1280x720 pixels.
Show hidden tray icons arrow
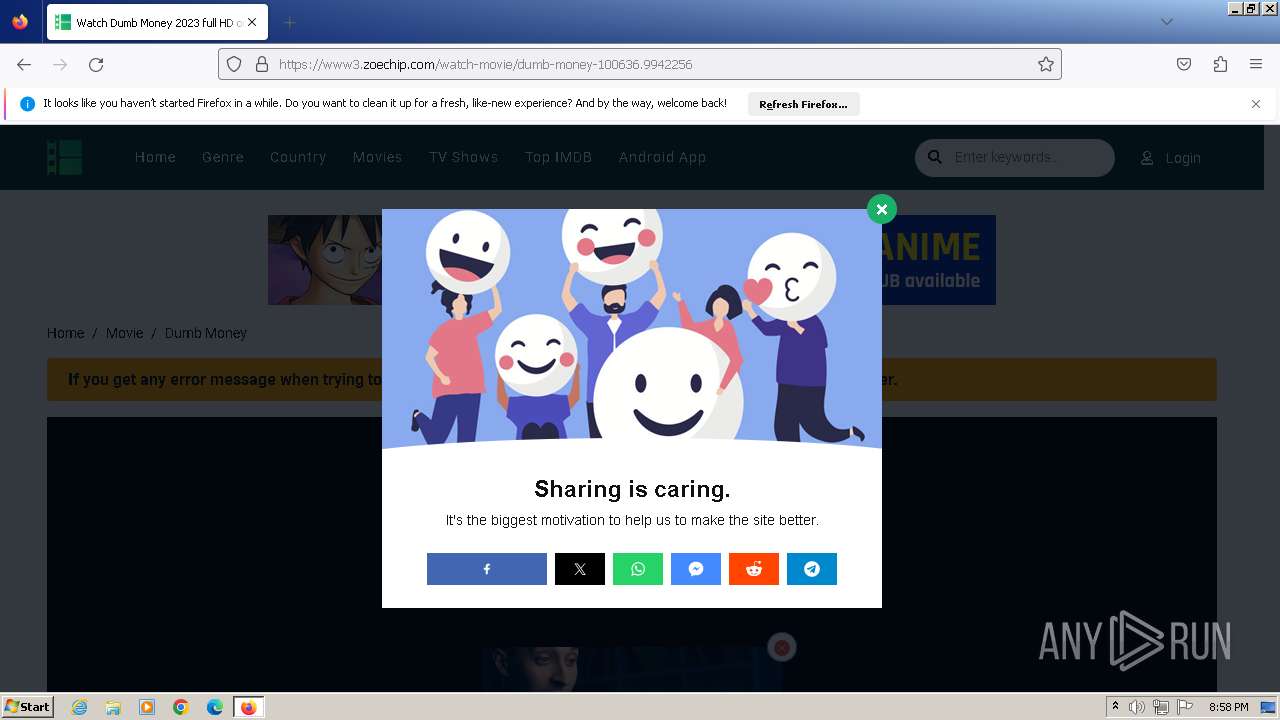1115,706
